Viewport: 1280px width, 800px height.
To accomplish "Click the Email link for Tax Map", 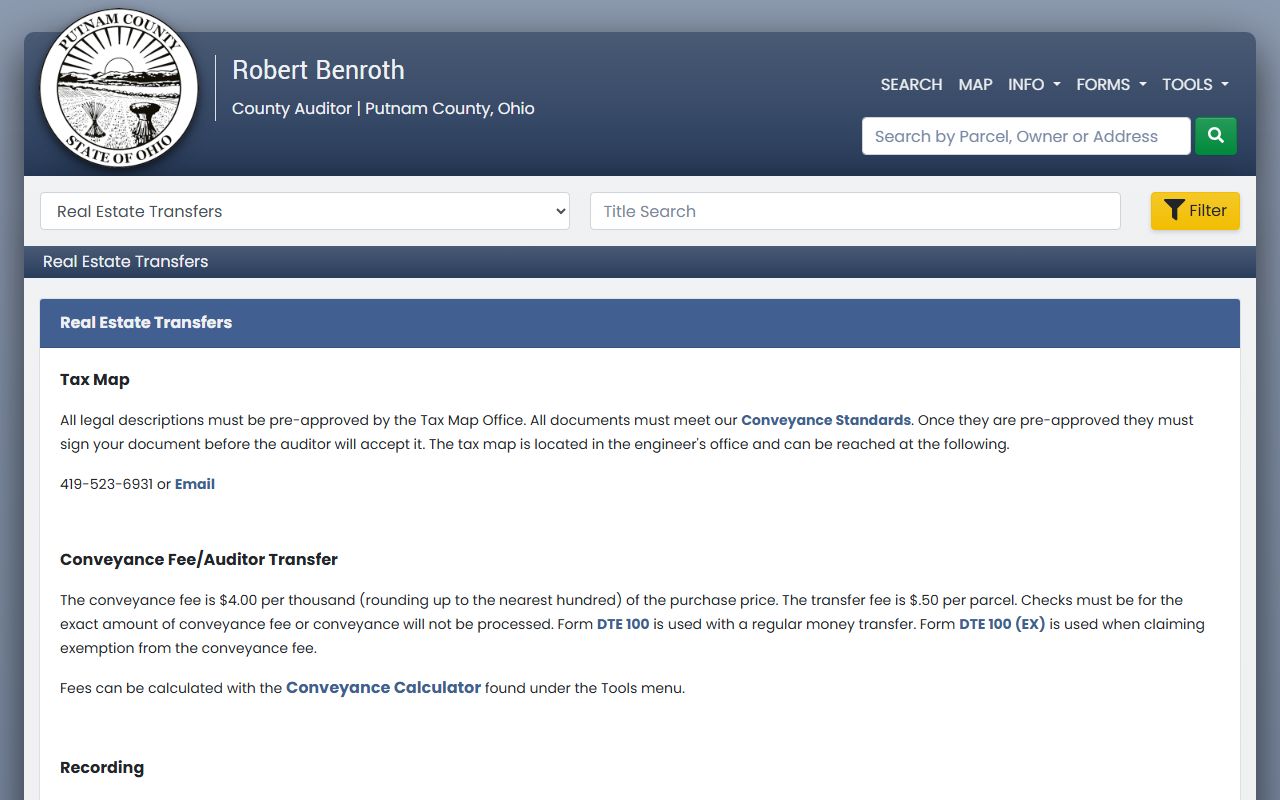I will click(x=195, y=484).
